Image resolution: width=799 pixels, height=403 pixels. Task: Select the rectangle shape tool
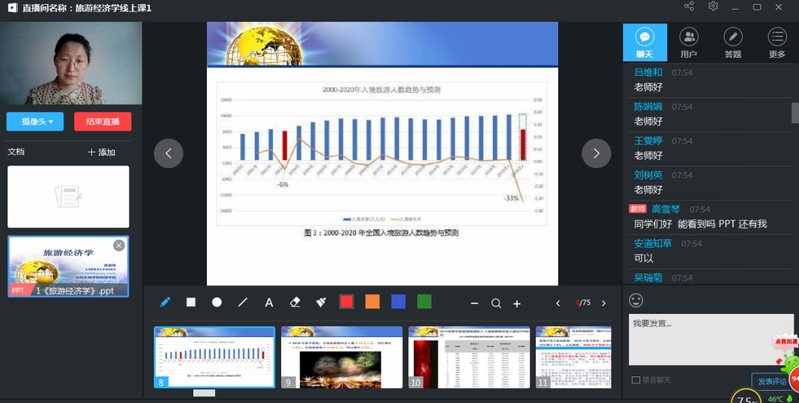tap(191, 302)
